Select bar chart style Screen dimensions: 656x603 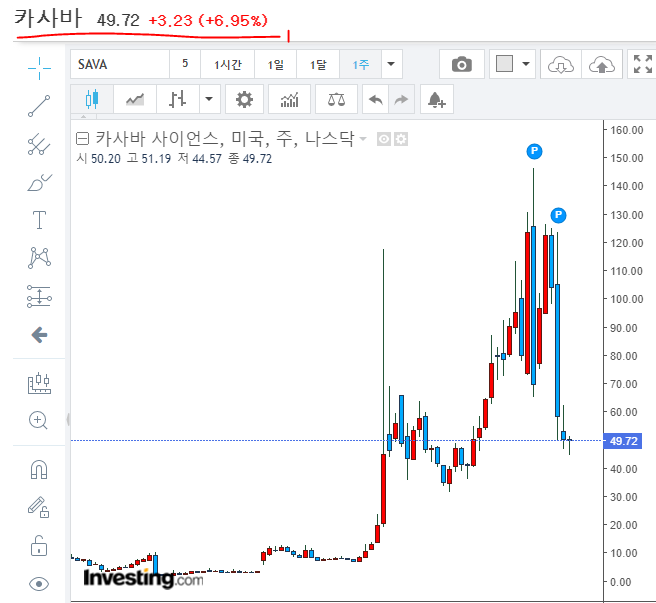point(178,99)
